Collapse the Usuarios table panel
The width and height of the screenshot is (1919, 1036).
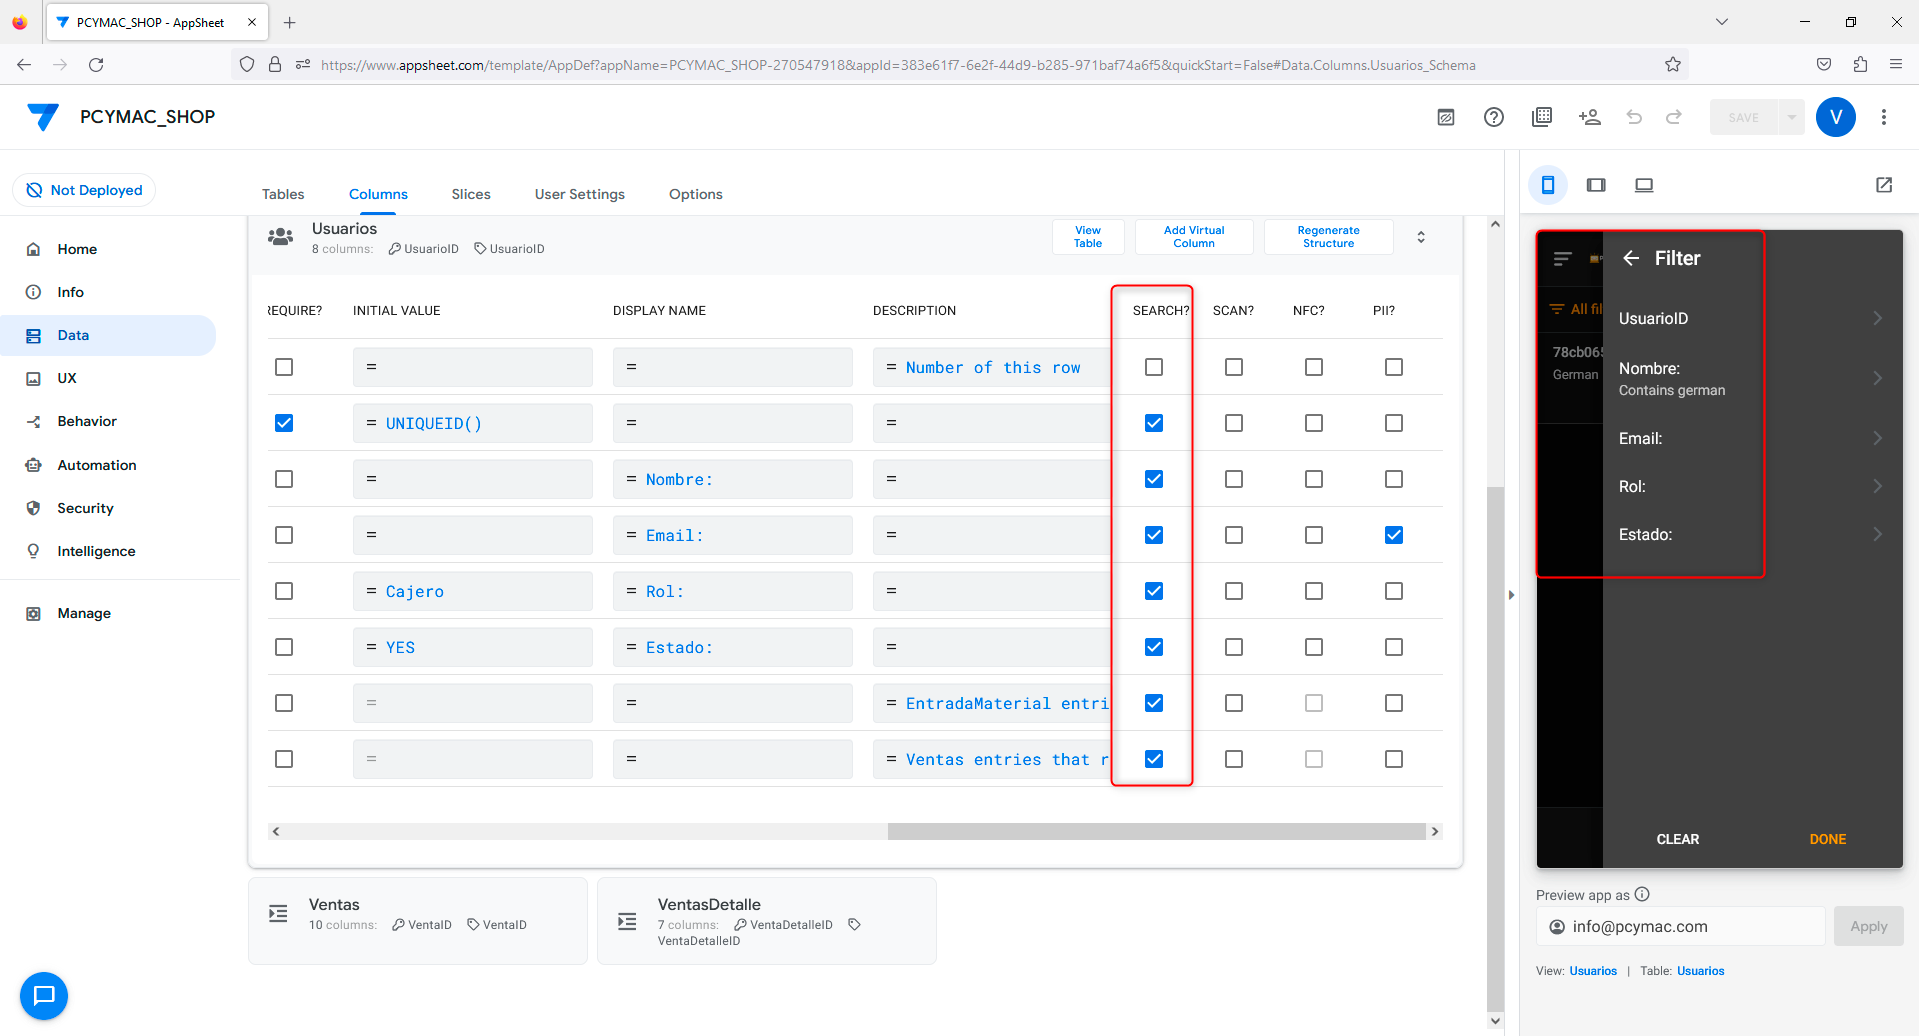[1421, 237]
